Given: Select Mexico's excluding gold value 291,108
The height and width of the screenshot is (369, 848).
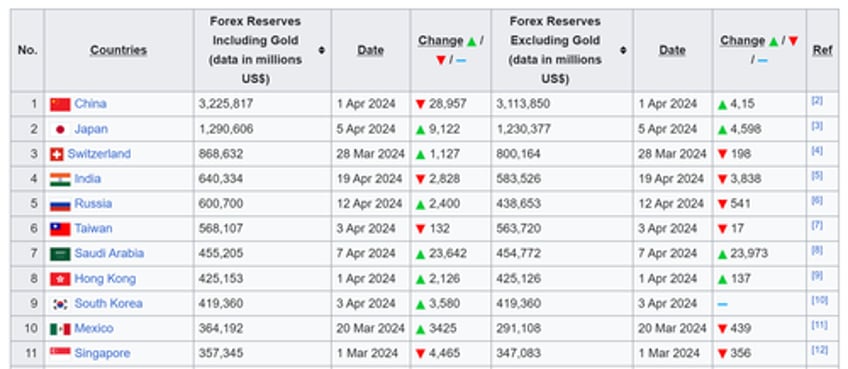Looking at the screenshot, I should [x=518, y=328].
